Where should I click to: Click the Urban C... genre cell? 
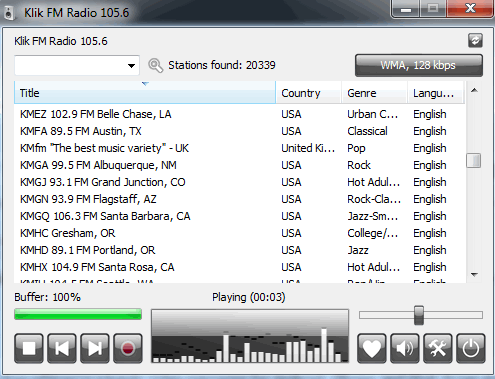[x=372, y=114]
